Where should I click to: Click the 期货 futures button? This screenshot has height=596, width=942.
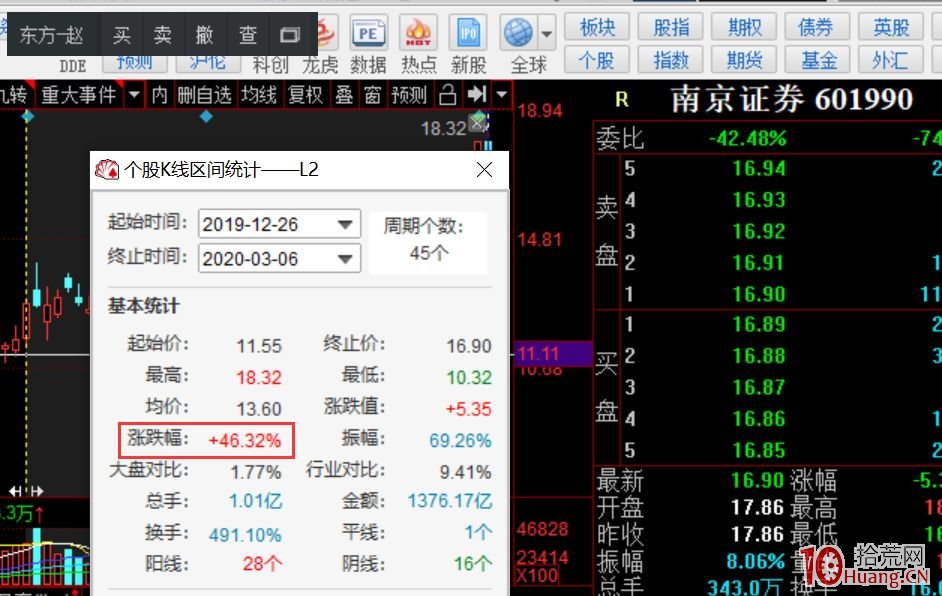(x=744, y=60)
